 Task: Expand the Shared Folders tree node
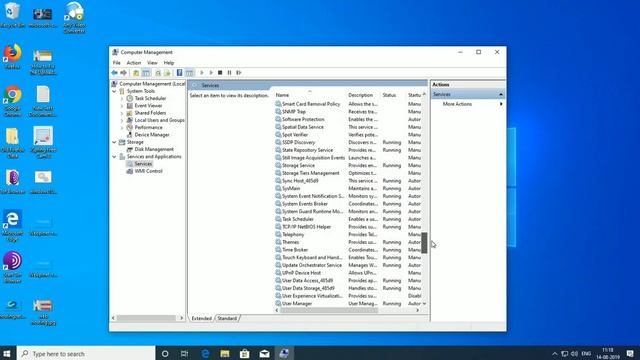coord(122,113)
